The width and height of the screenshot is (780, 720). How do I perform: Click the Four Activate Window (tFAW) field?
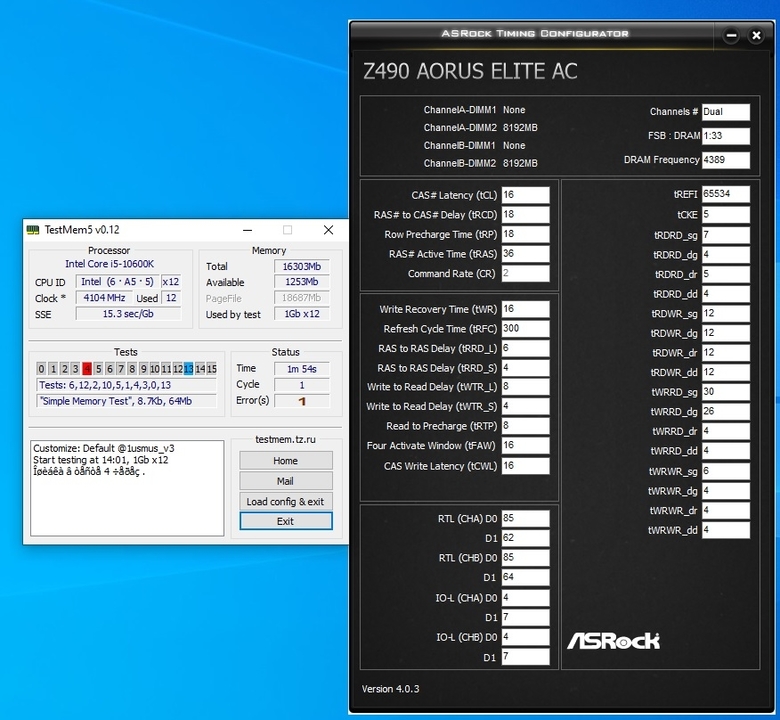click(x=525, y=445)
